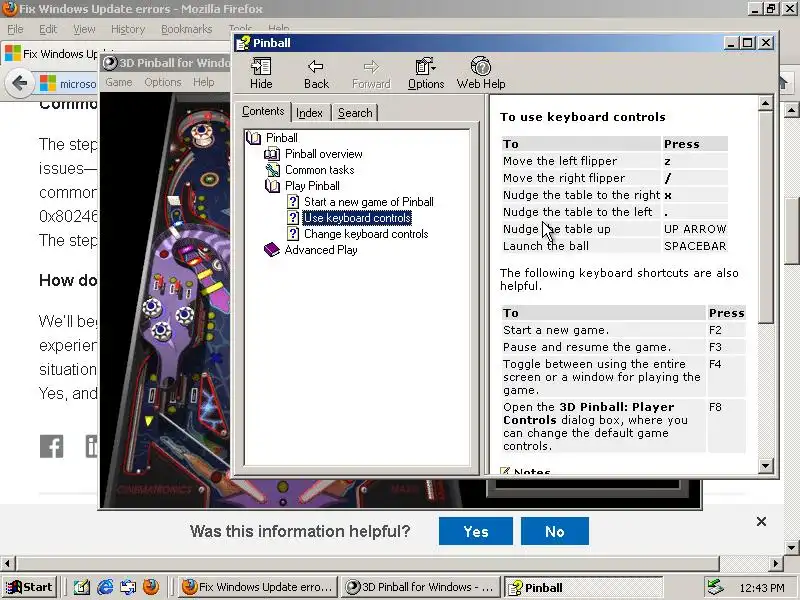Image resolution: width=800 pixels, height=600 pixels.
Task: Launch Firefox from quick launch
Action: click(x=151, y=587)
